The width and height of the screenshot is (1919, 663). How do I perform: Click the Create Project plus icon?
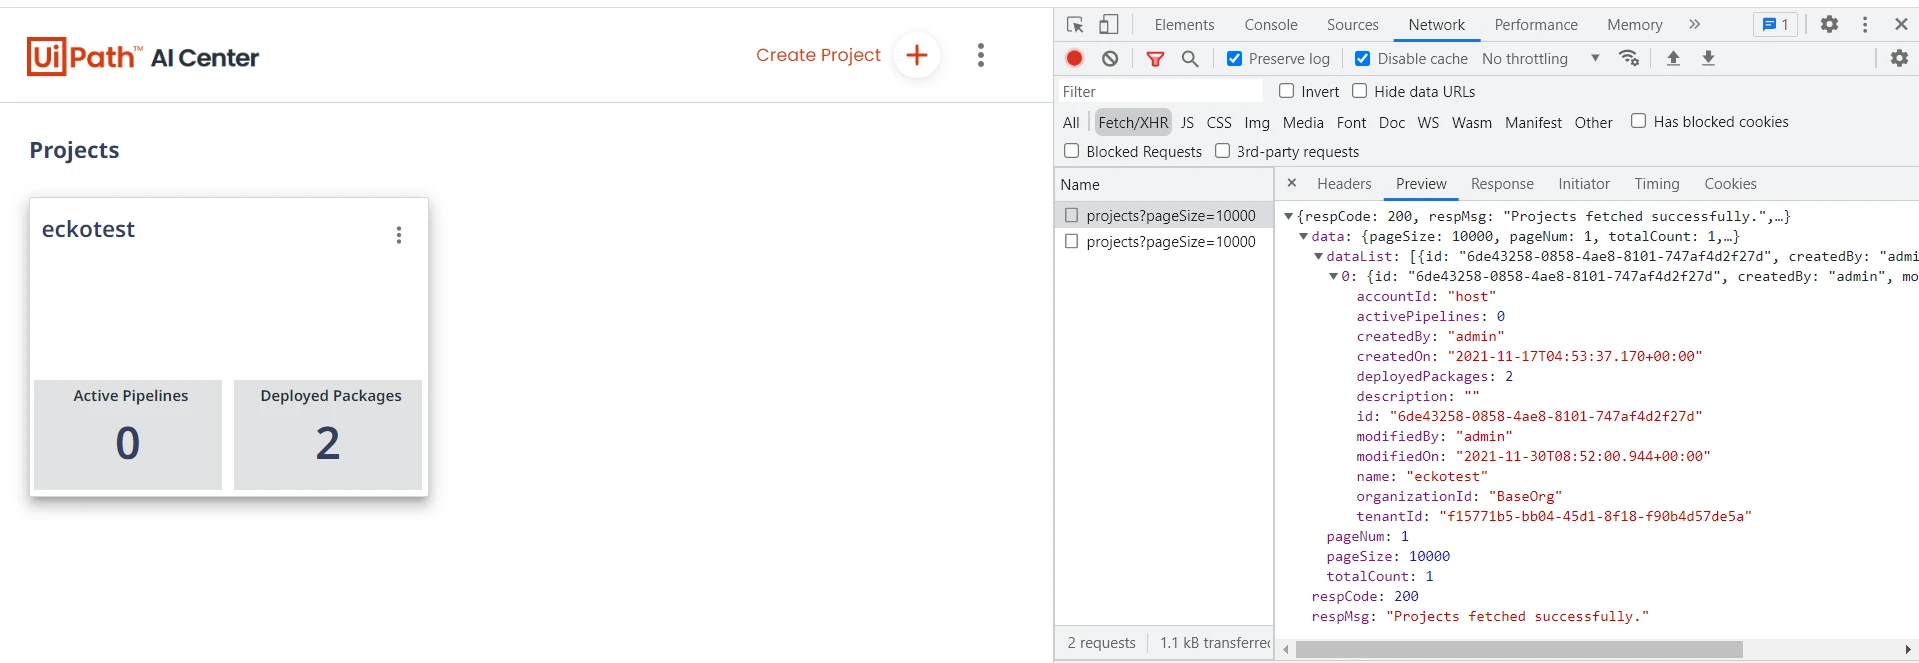point(917,55)
